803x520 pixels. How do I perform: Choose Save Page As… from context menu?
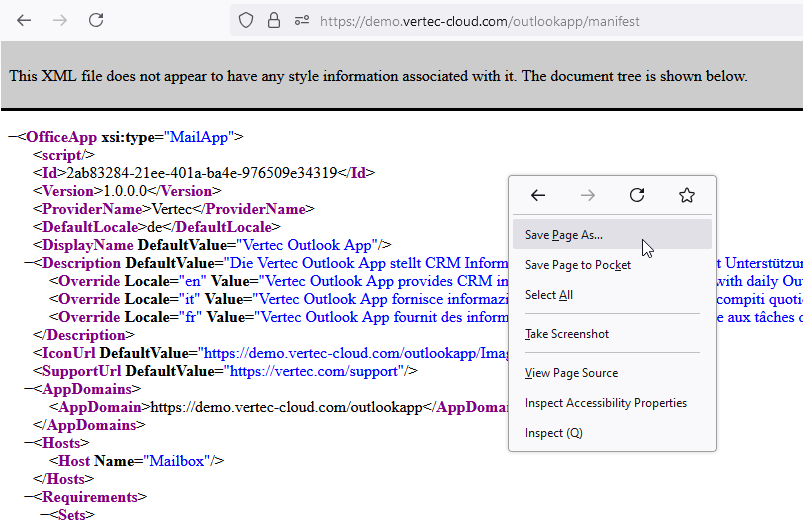(x=564, y=235)
